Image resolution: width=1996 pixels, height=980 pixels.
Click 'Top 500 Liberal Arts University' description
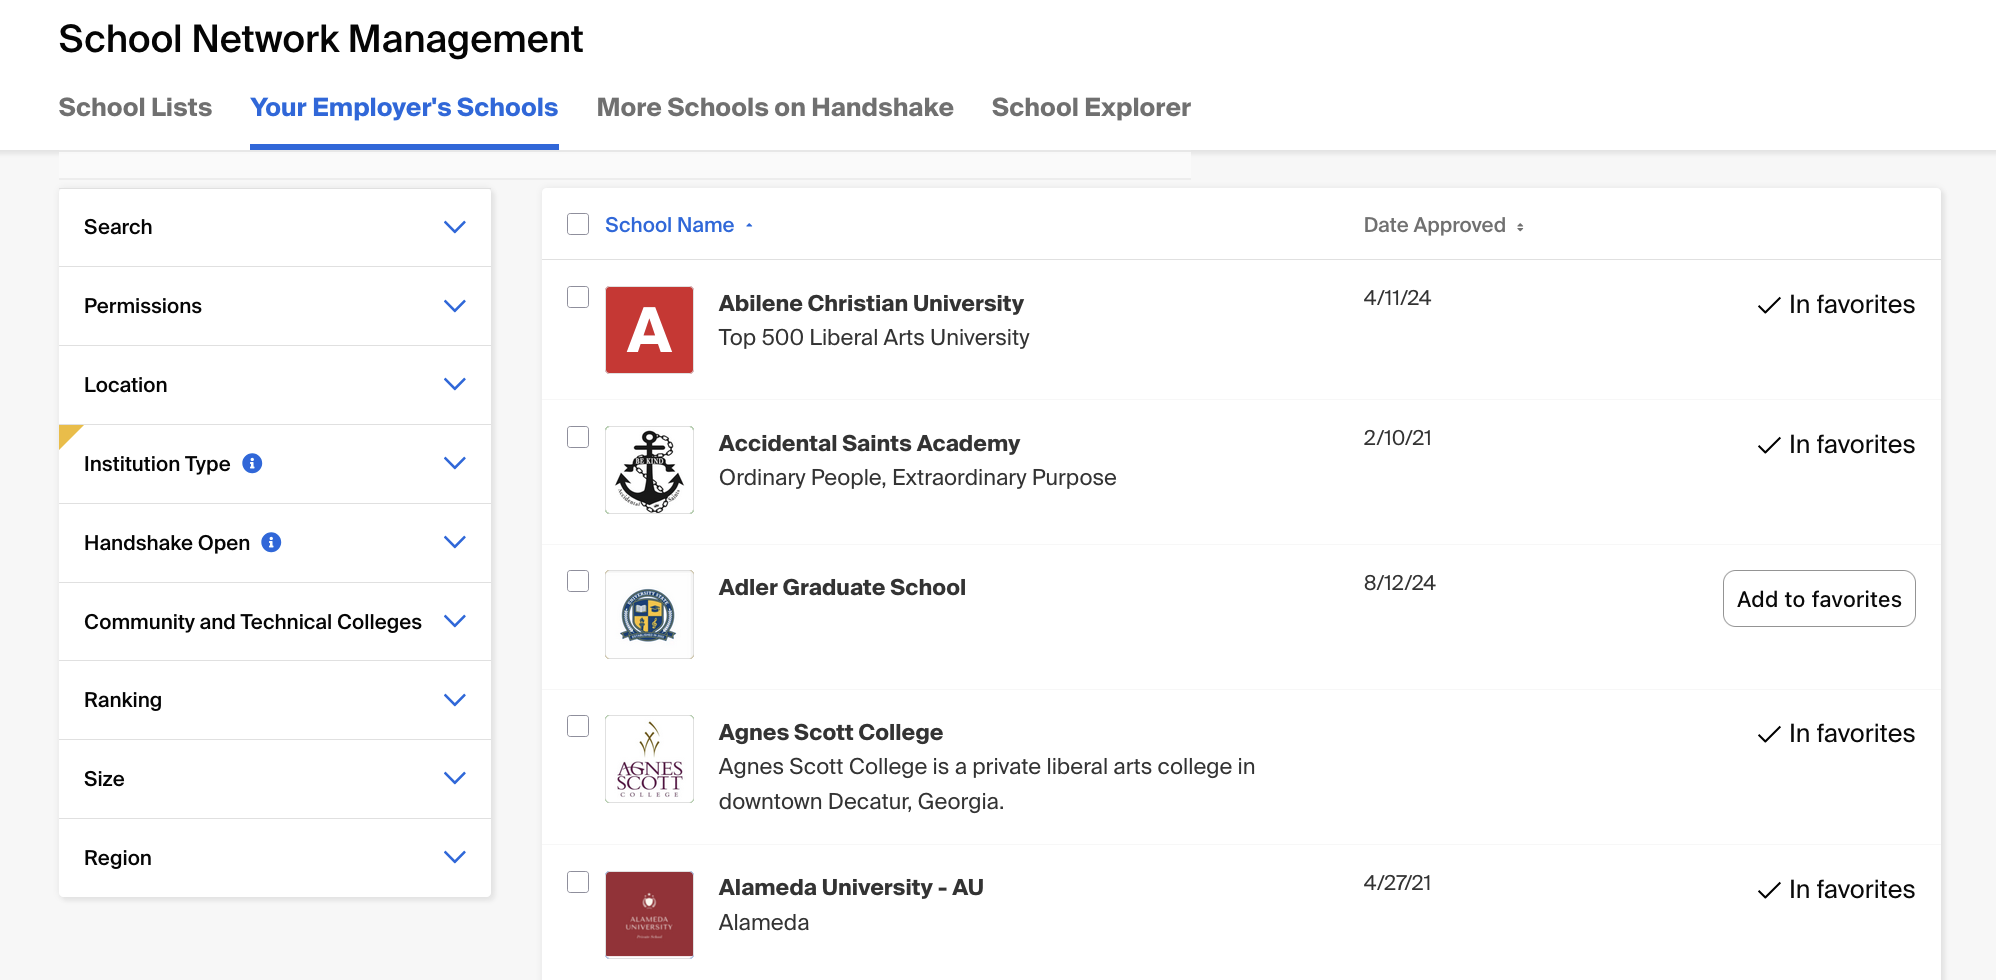click(x=874, y=338)
